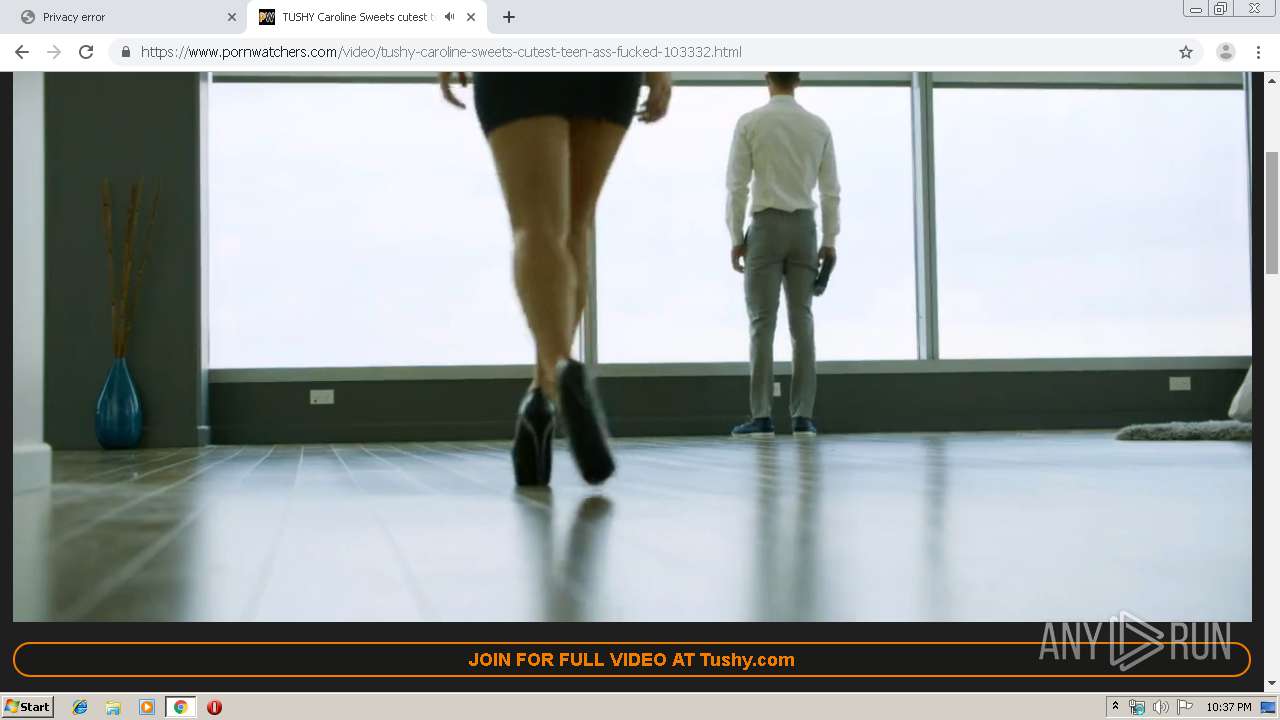This screenshot has width=1280, height=720.
Task: Open the Action Center flag icon
Action: point(1184,707)
